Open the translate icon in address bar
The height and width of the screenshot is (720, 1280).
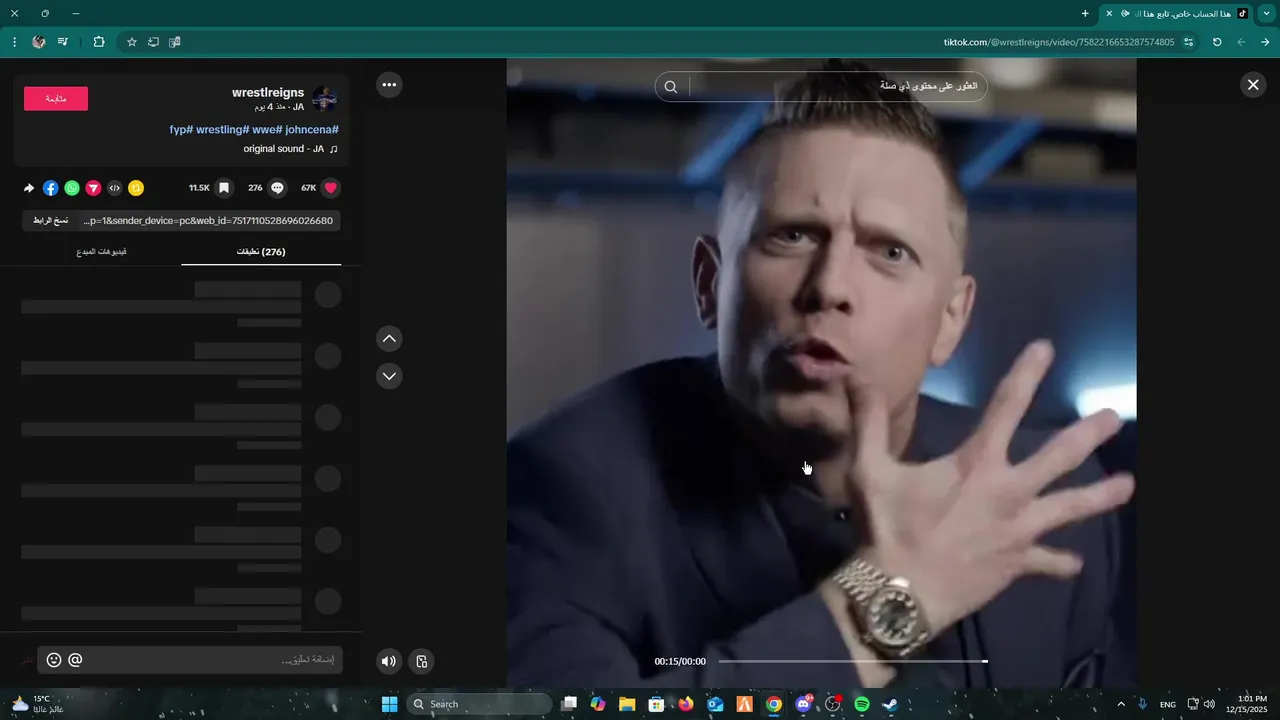pyautogui.click(x=175, y=42)
